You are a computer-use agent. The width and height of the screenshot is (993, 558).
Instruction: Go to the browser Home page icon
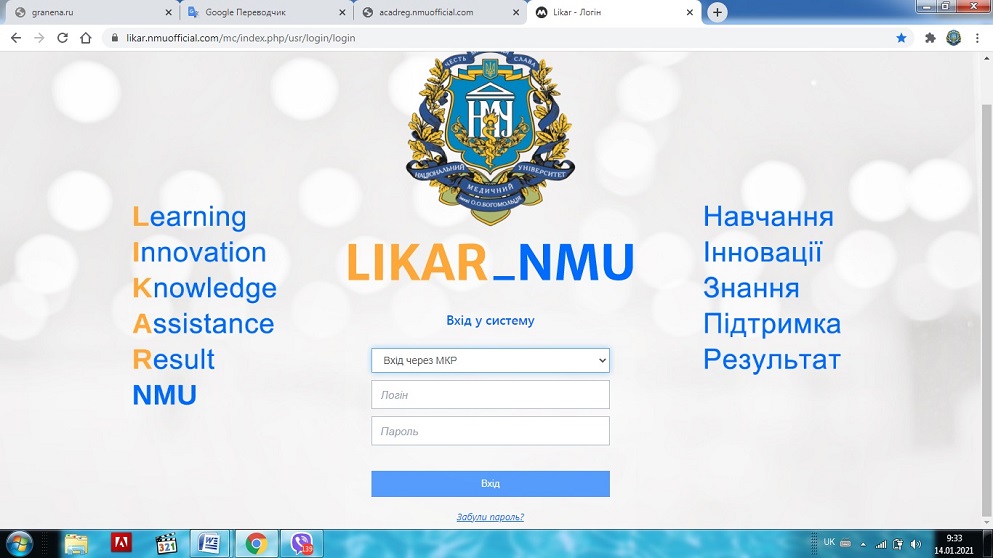pos(86,38)
